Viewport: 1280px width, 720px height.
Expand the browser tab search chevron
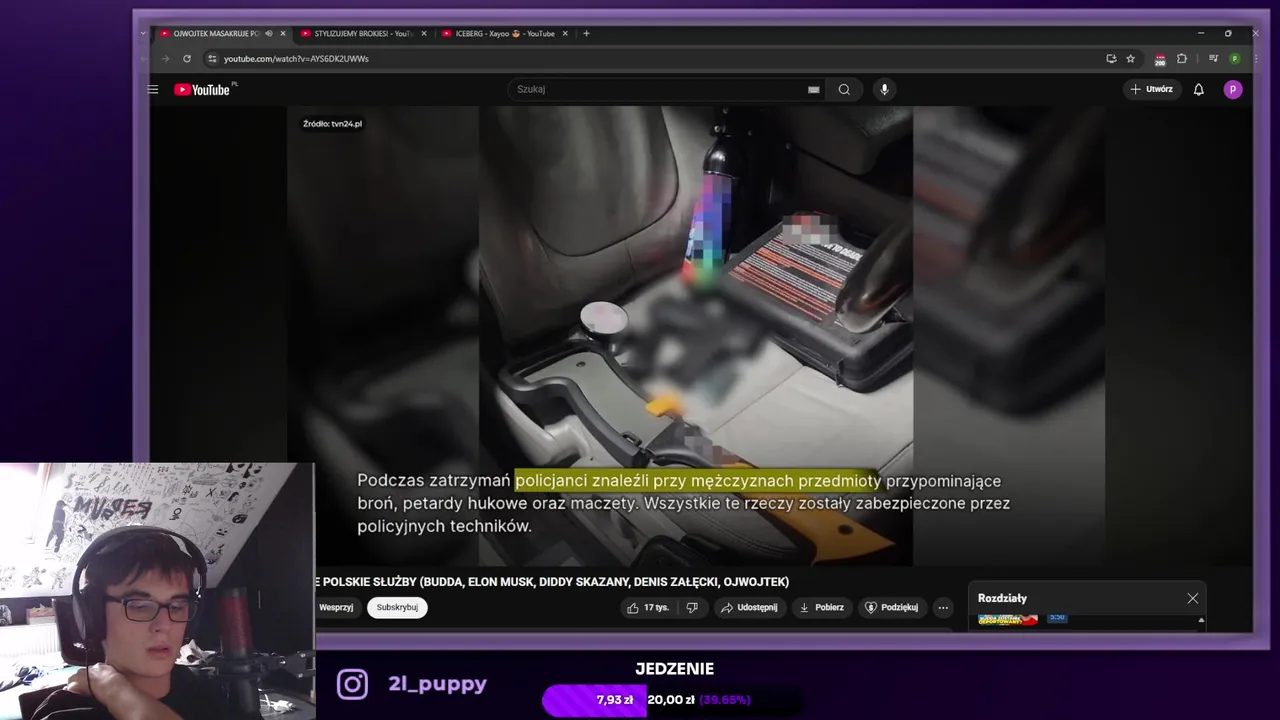(143, 33)
